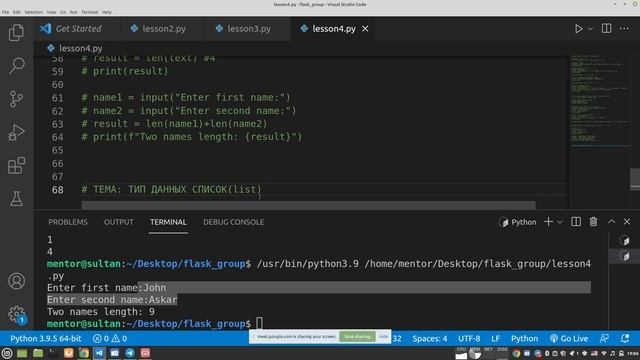
Task: Open the Extensions view
Action: coord(16,165)
